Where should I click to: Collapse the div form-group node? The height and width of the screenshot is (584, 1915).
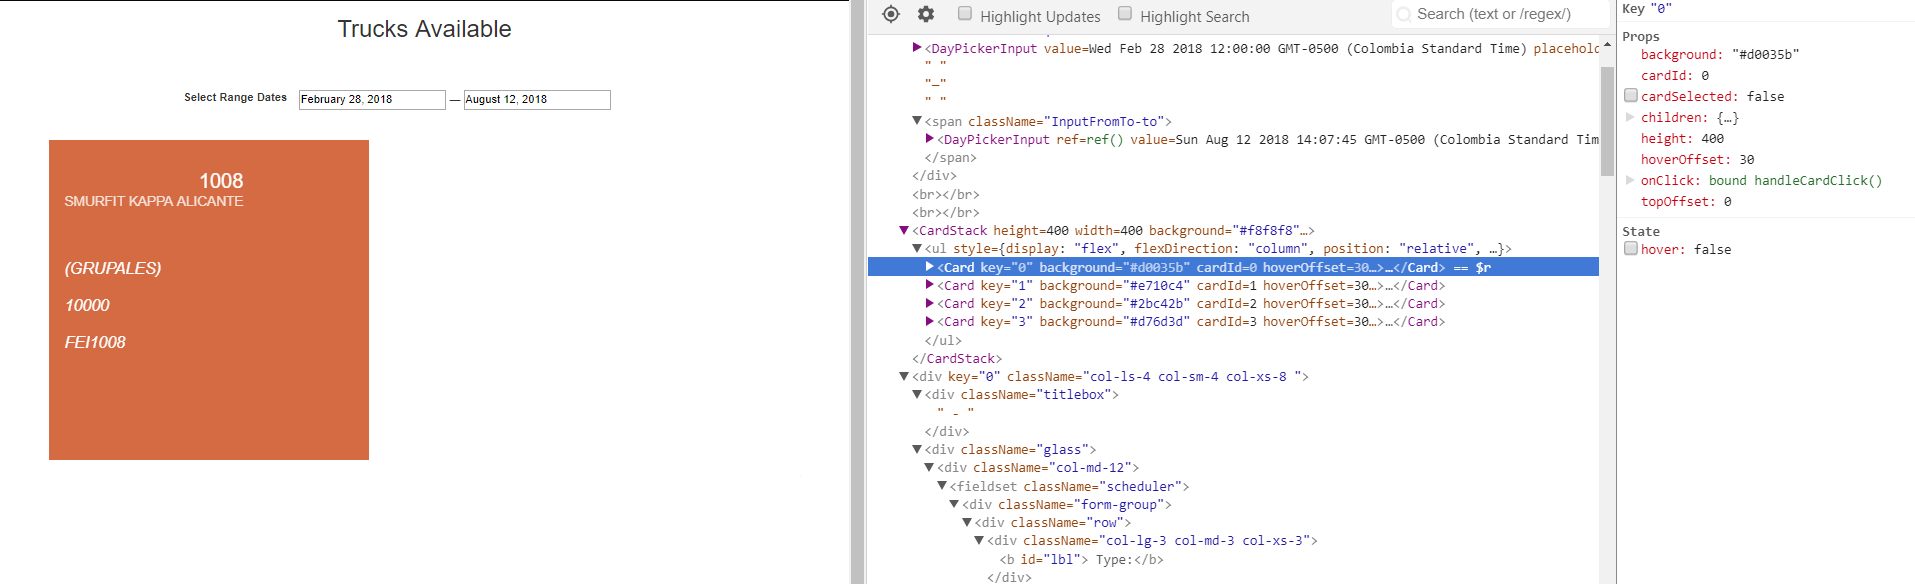(954, 504)
